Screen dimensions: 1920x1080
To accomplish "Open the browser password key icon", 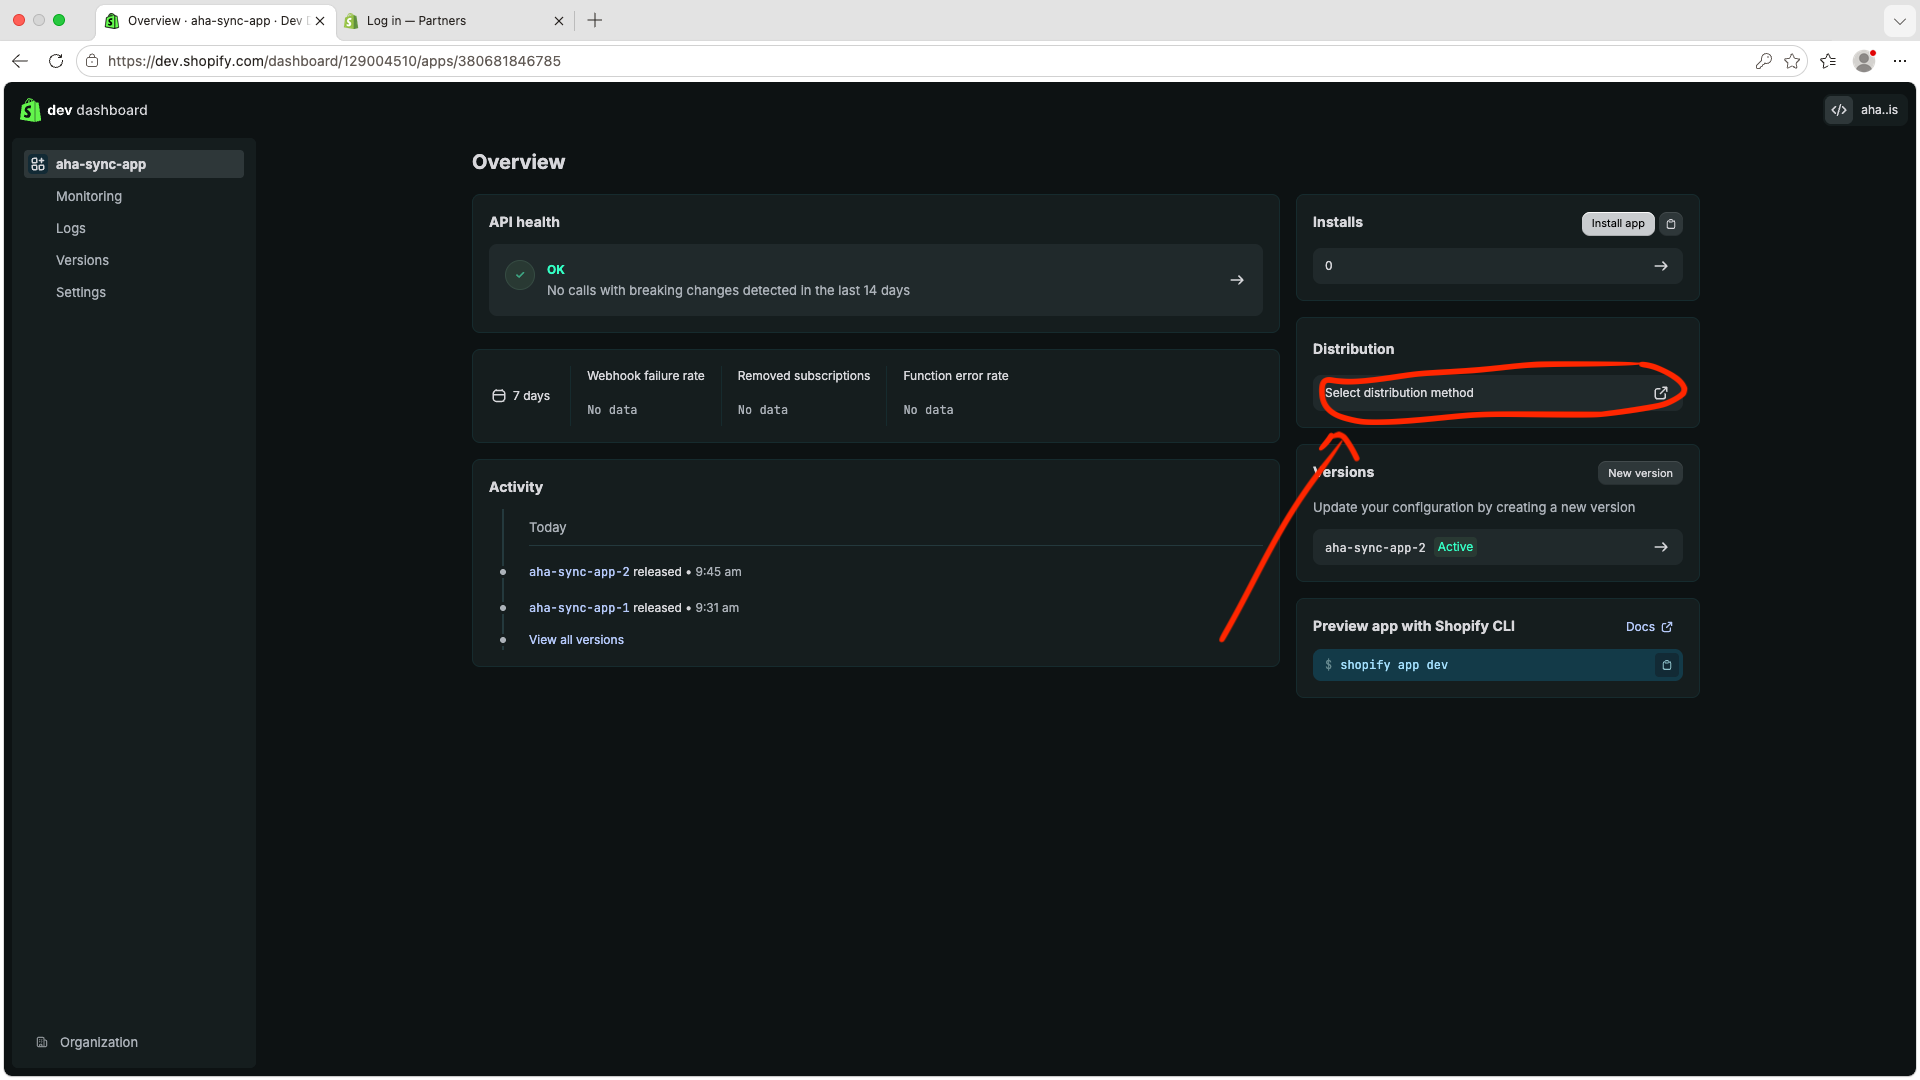I will [x=1763, y=61].
